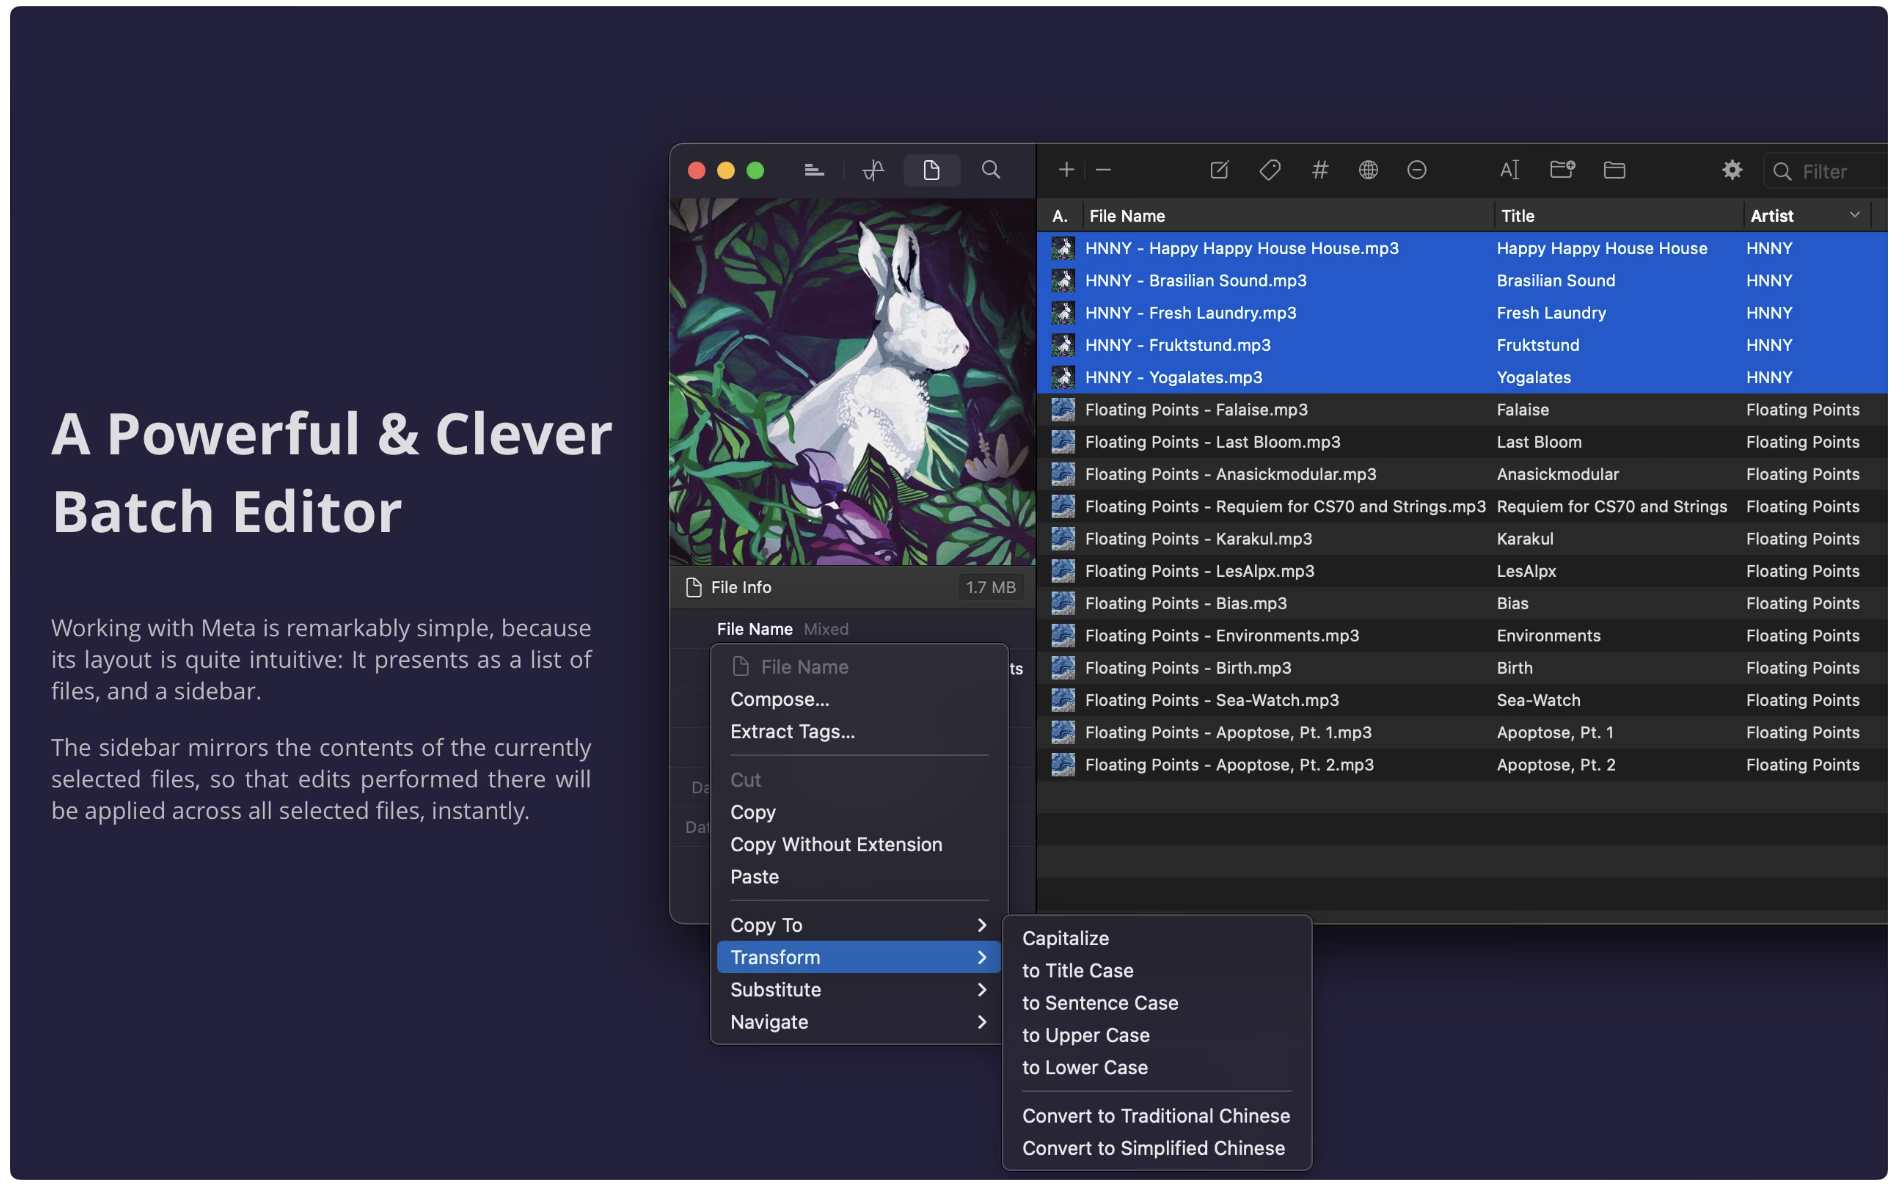This screenshot has height=1186, width=1896.
Task: Open the waveform audio view
Action: (873, 170)
